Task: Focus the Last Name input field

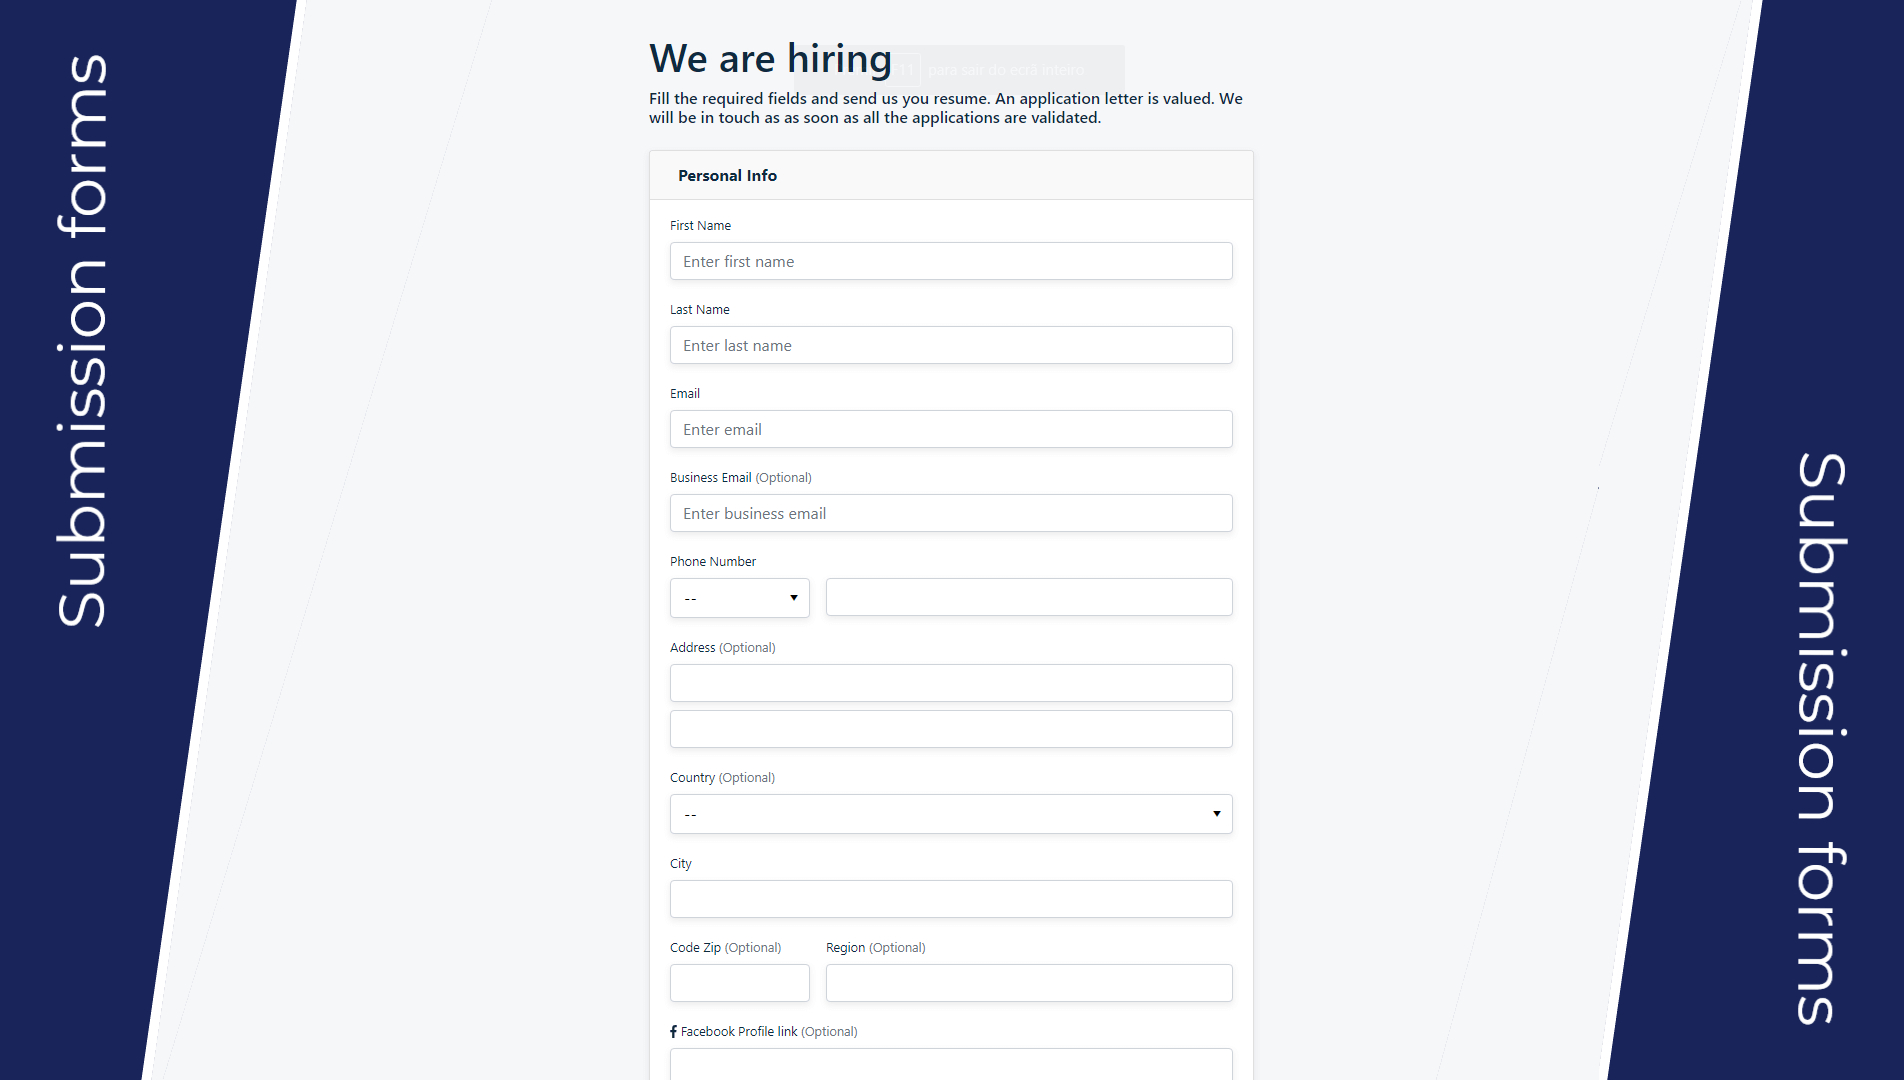Action: click(x=950, y=345)
